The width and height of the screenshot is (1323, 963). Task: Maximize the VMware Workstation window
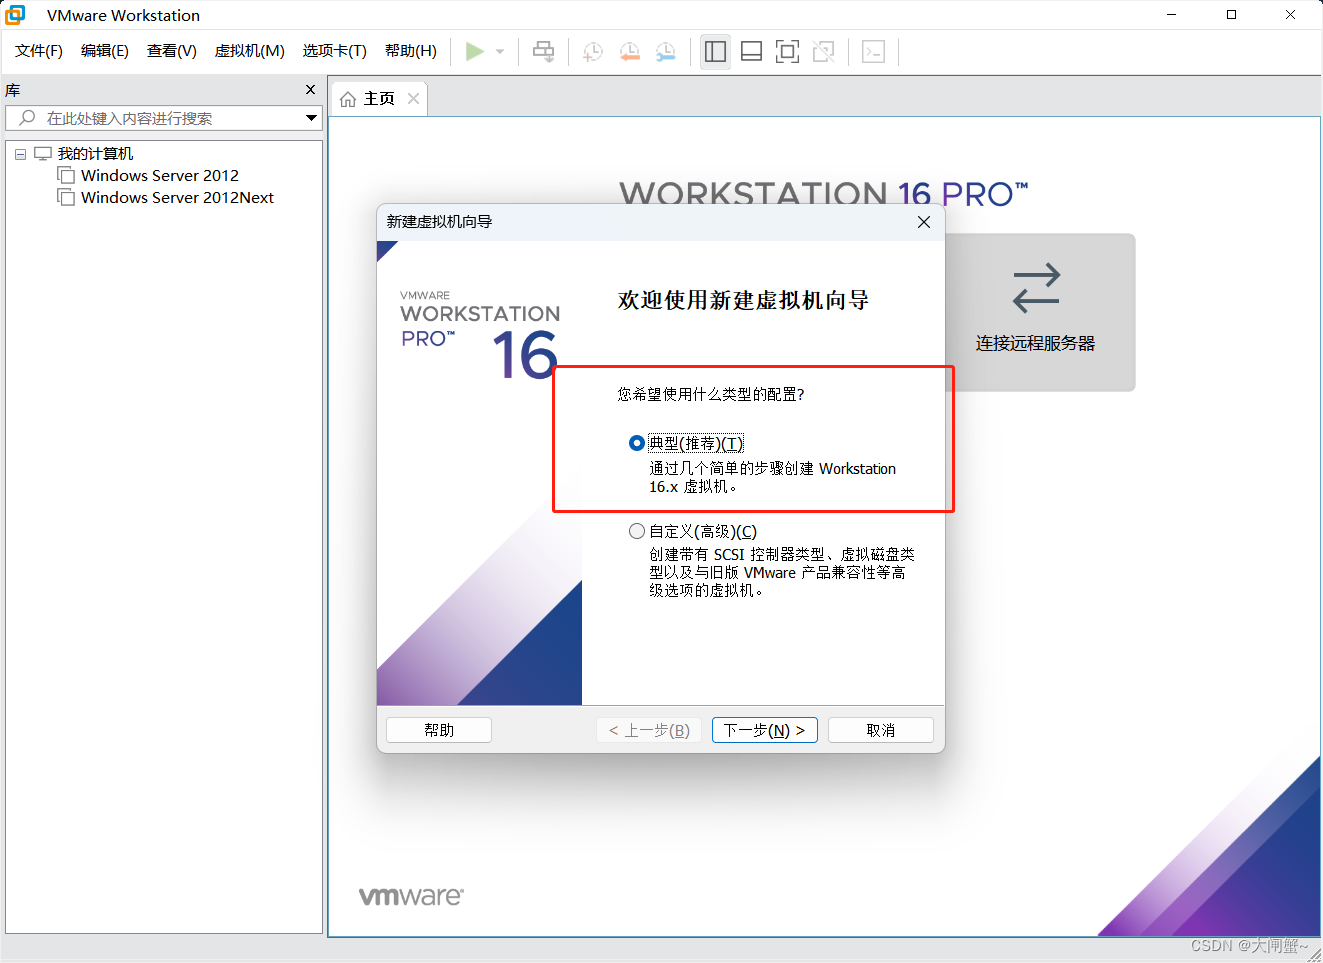(1231, 15)
